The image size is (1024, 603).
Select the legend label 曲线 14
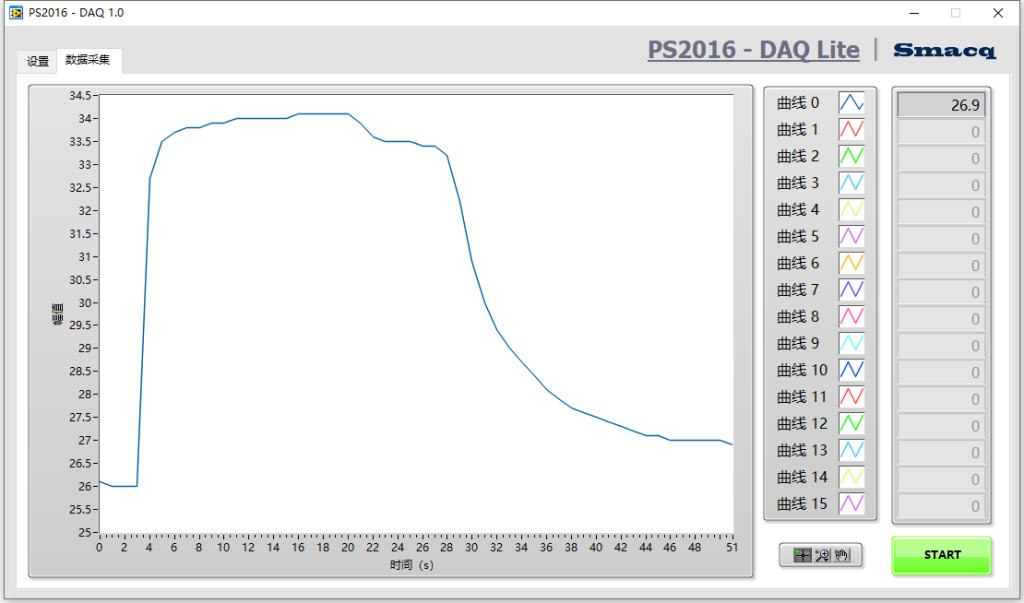[x=802, y=478]
